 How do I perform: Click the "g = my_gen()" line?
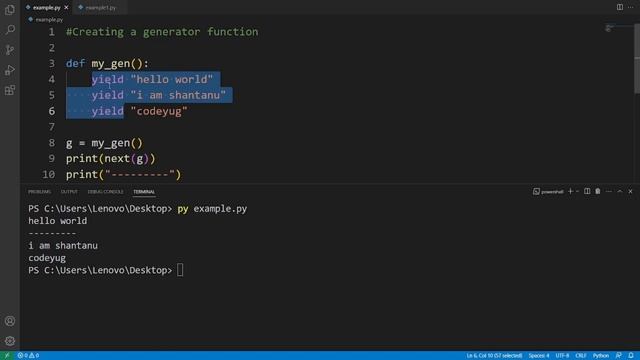(104, 143)
